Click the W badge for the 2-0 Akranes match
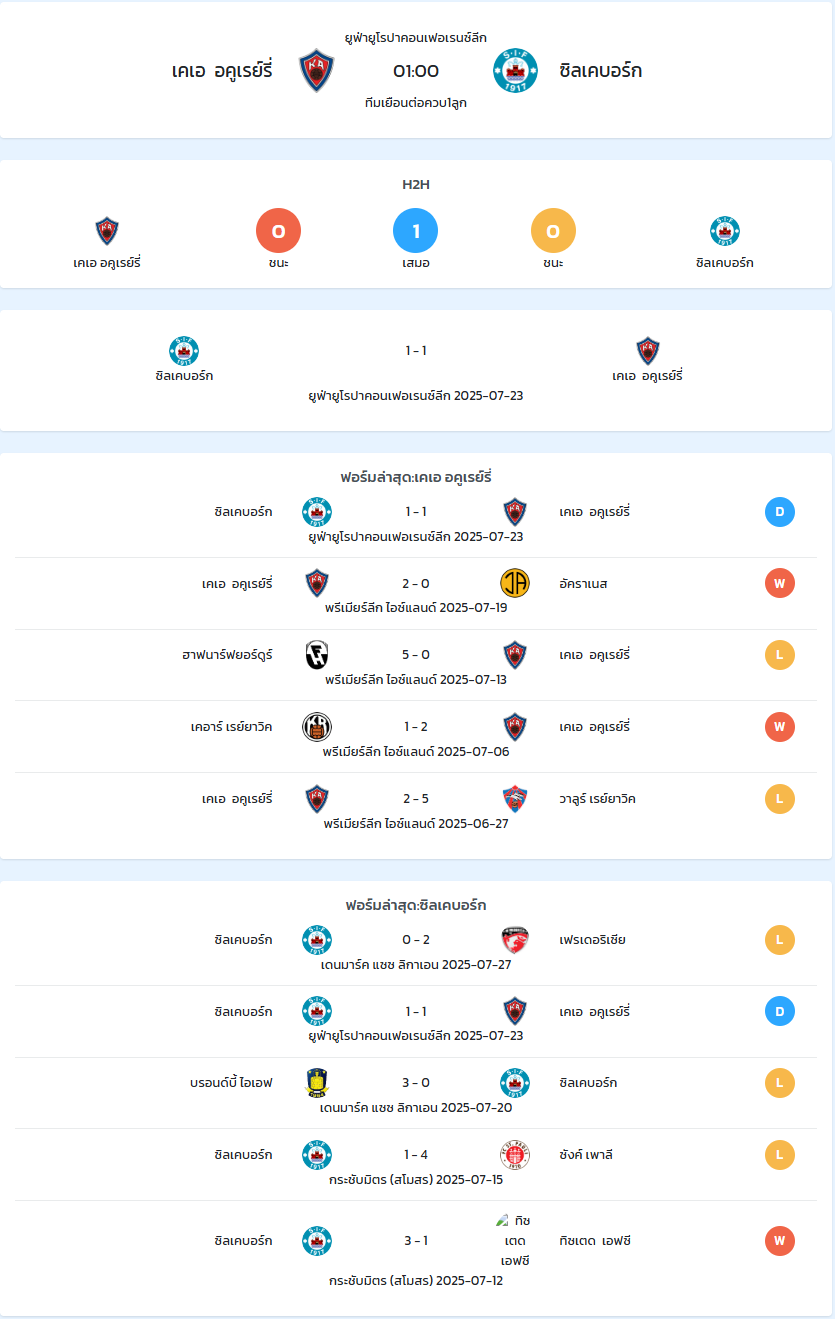 click(x=780, y=583)
